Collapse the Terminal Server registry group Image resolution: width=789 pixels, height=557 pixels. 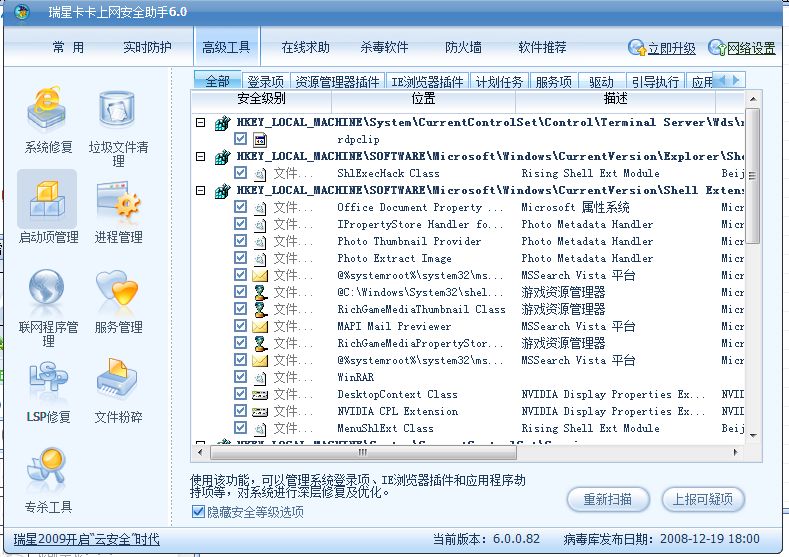(201, 122)
